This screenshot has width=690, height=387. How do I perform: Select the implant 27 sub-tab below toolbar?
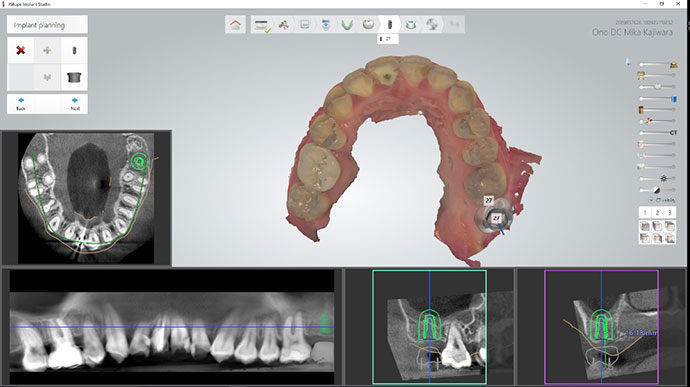click(x=388, y=39)
